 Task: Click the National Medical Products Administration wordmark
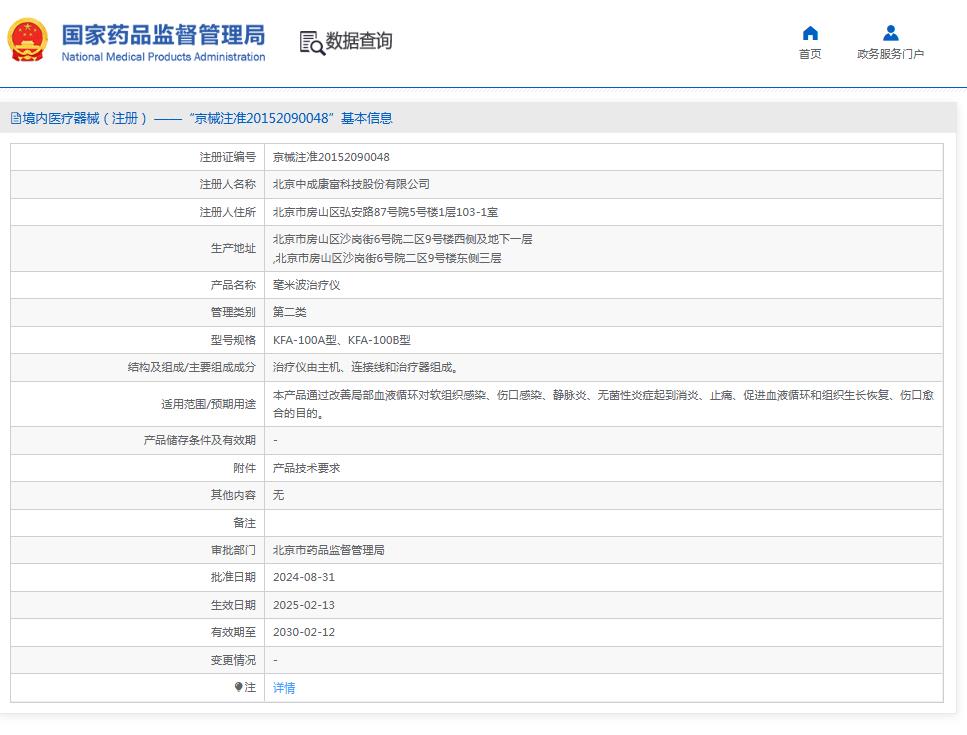coord(163,57)
